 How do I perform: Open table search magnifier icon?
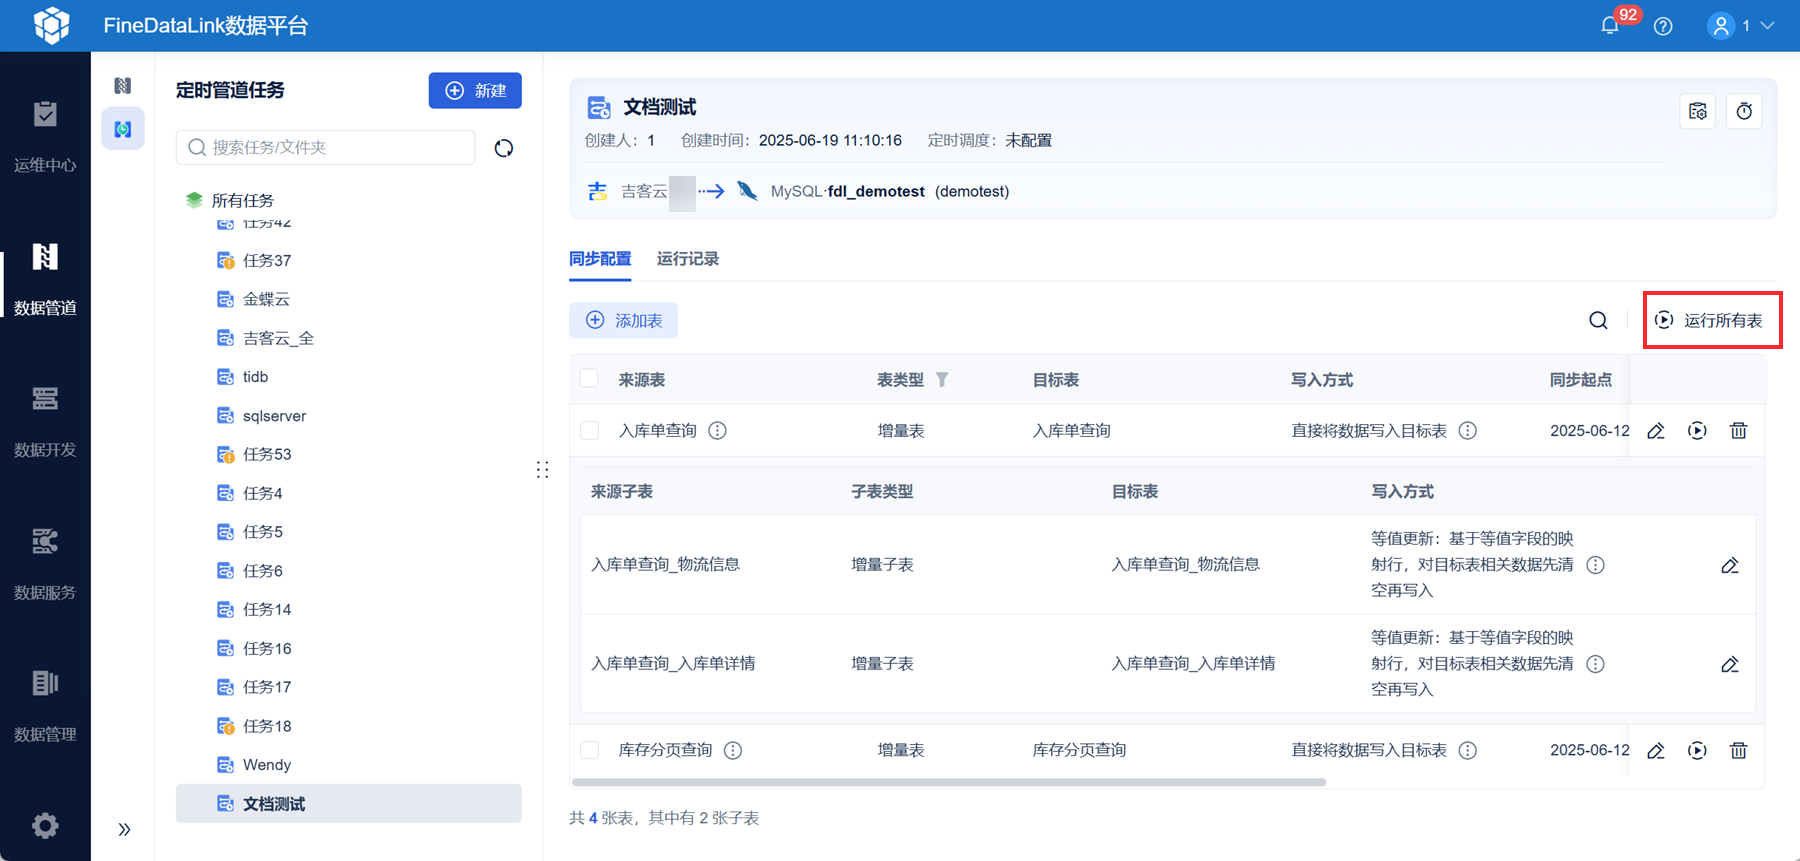(1598, 320)
